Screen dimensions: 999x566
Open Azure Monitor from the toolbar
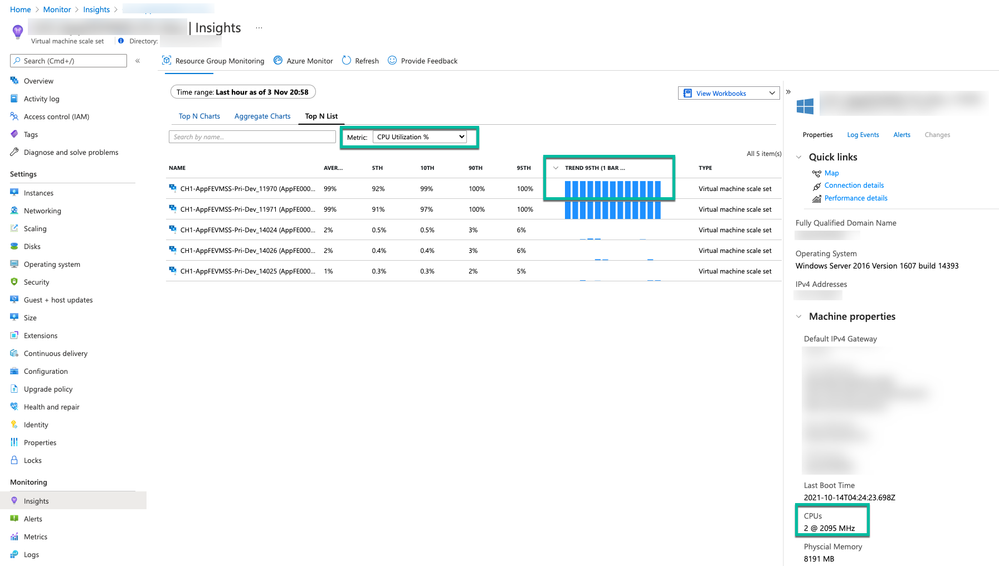point(303,61)
